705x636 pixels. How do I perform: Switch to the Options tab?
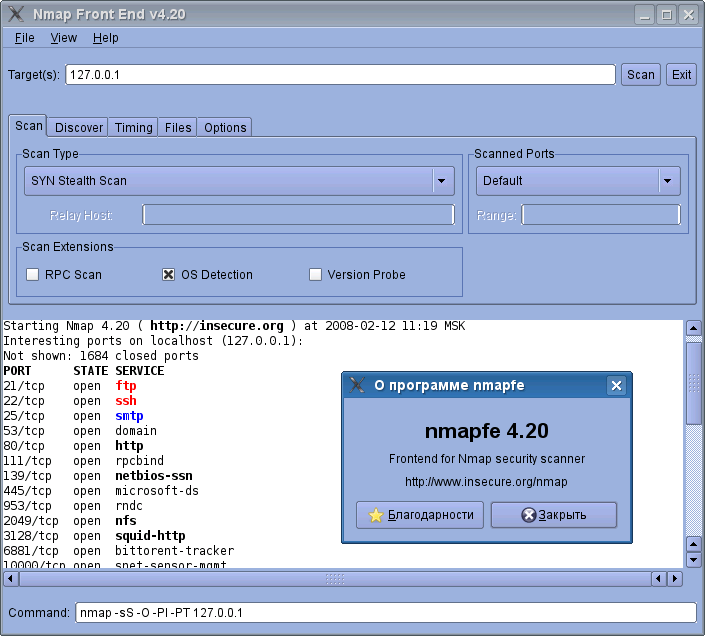[225, 128]
